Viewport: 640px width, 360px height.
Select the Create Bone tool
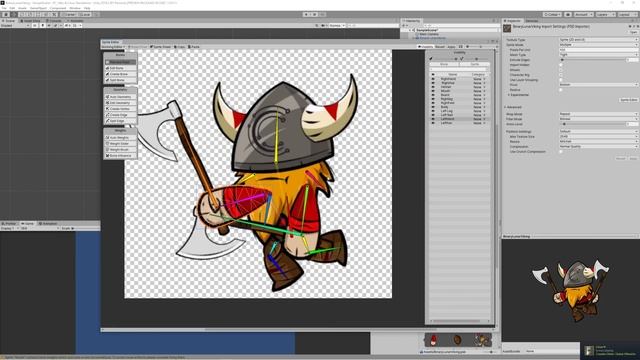[120, 74]
